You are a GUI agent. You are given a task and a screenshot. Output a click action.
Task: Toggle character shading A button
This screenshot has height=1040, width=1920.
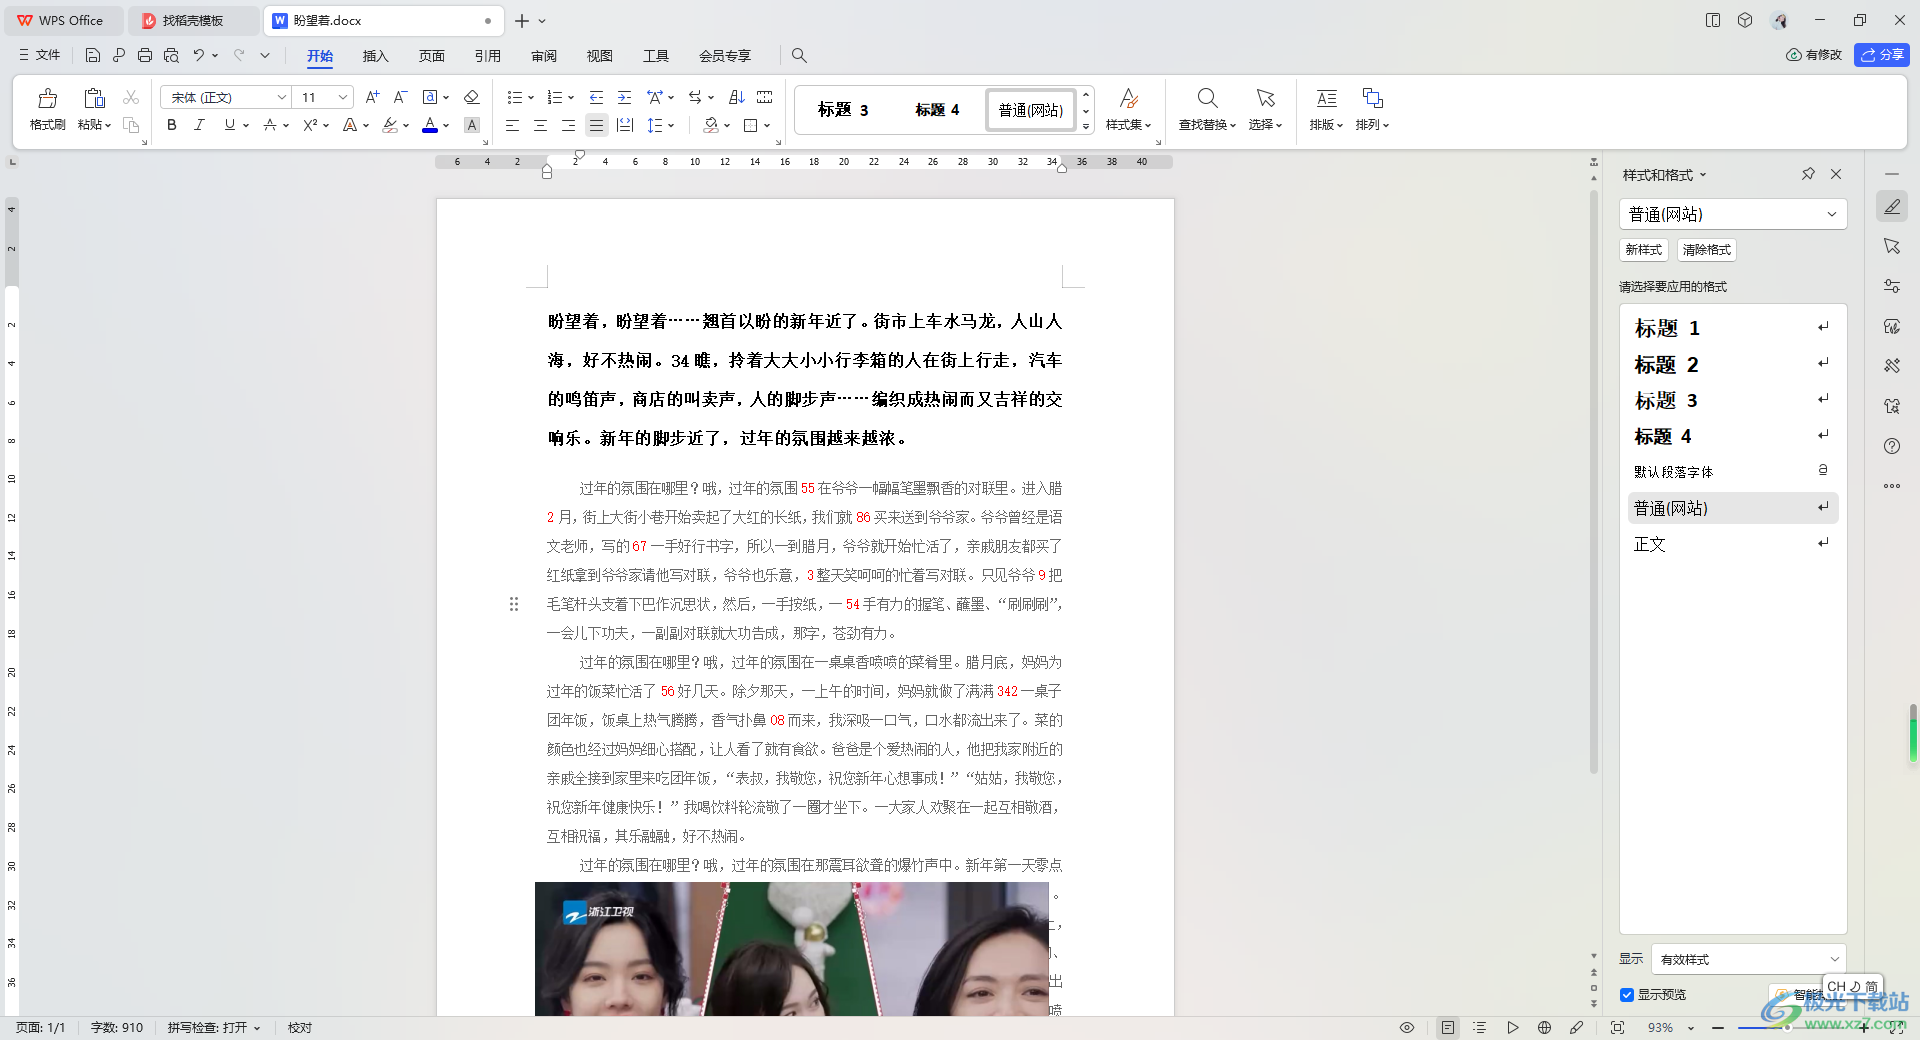[x=472, y=125]
